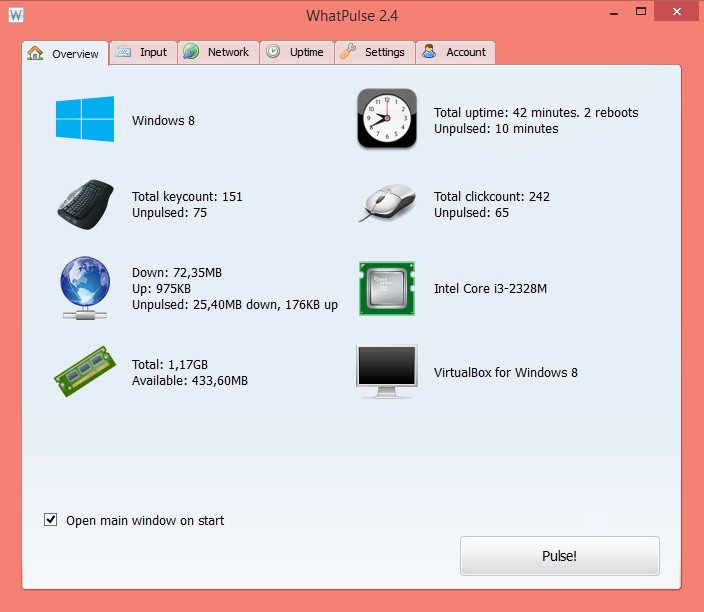This screenshot has width=704, height=612.
Task: Click 'Available: 433,60MB' text
Action: 190,380
